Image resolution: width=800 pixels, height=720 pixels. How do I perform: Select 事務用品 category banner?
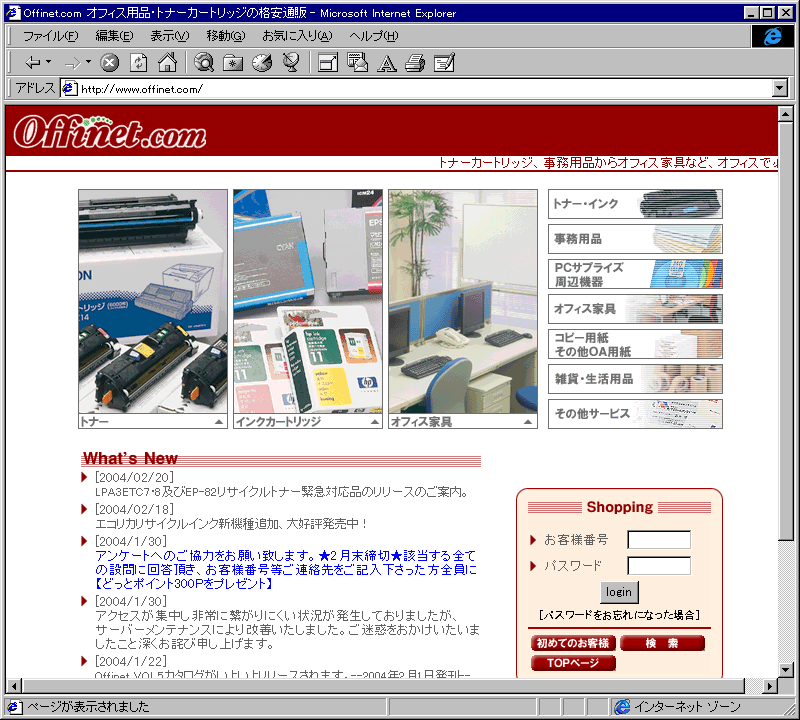(635, 239)
